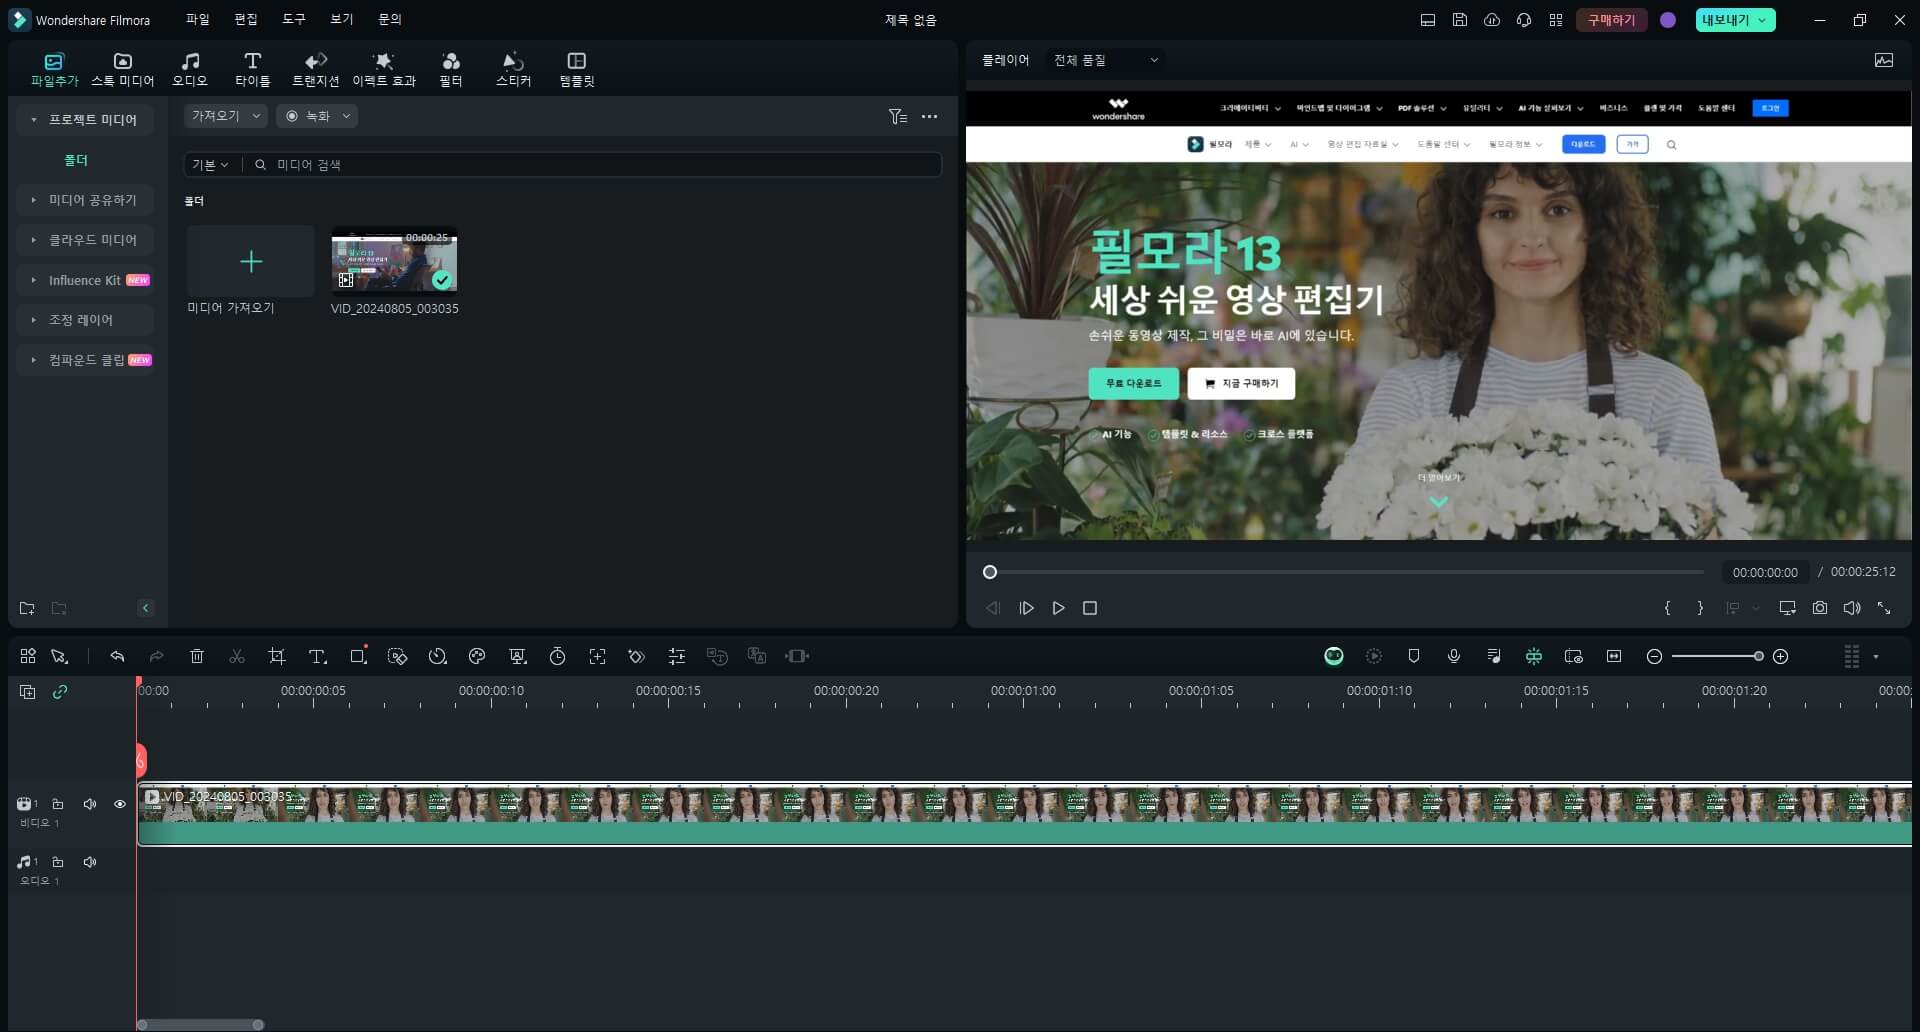Expand the 조정 레이어 section
1920x1032 pixels.
[85, 320]
